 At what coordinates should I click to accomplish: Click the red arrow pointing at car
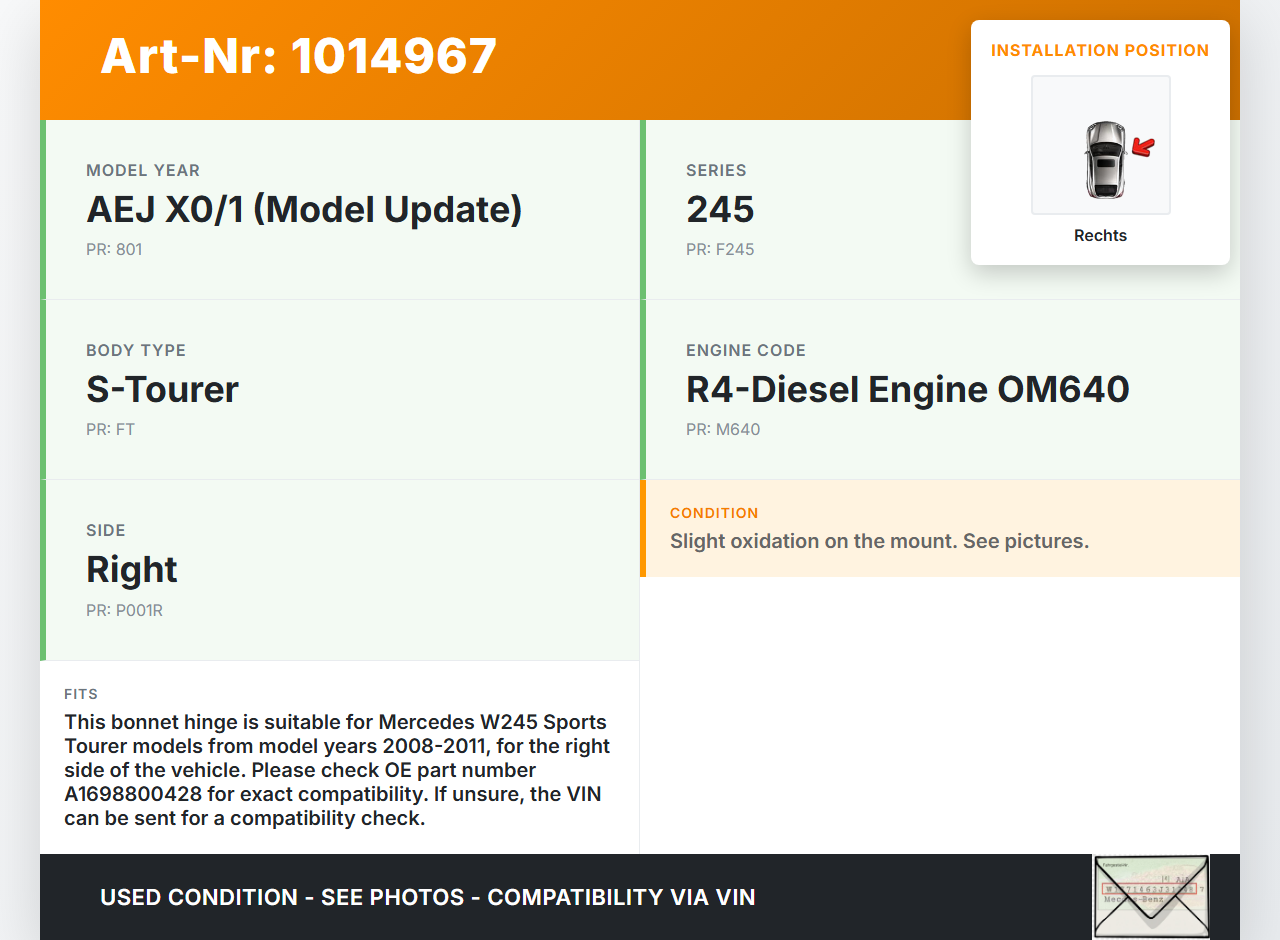pyautogui.click(x=1142, y=148)
